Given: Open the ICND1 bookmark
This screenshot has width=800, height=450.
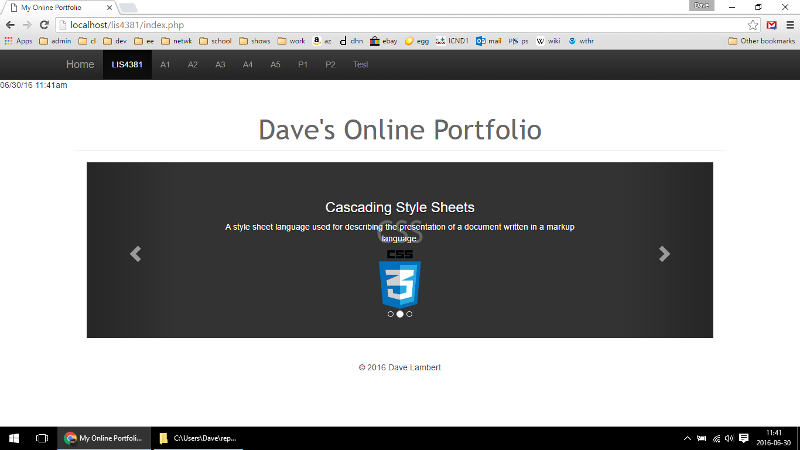Looking at the screenshot, I should click(452, 41).
